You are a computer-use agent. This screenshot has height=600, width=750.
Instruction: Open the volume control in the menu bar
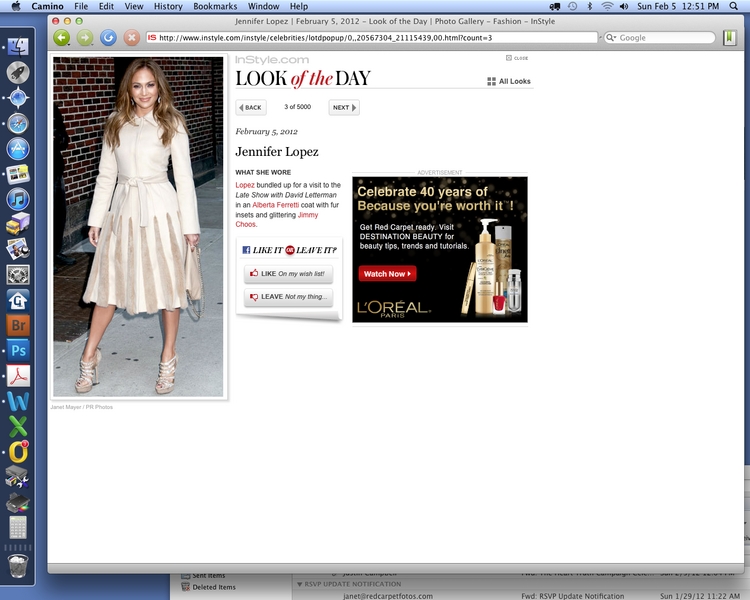pyautogui.click(x=624, y=6)
